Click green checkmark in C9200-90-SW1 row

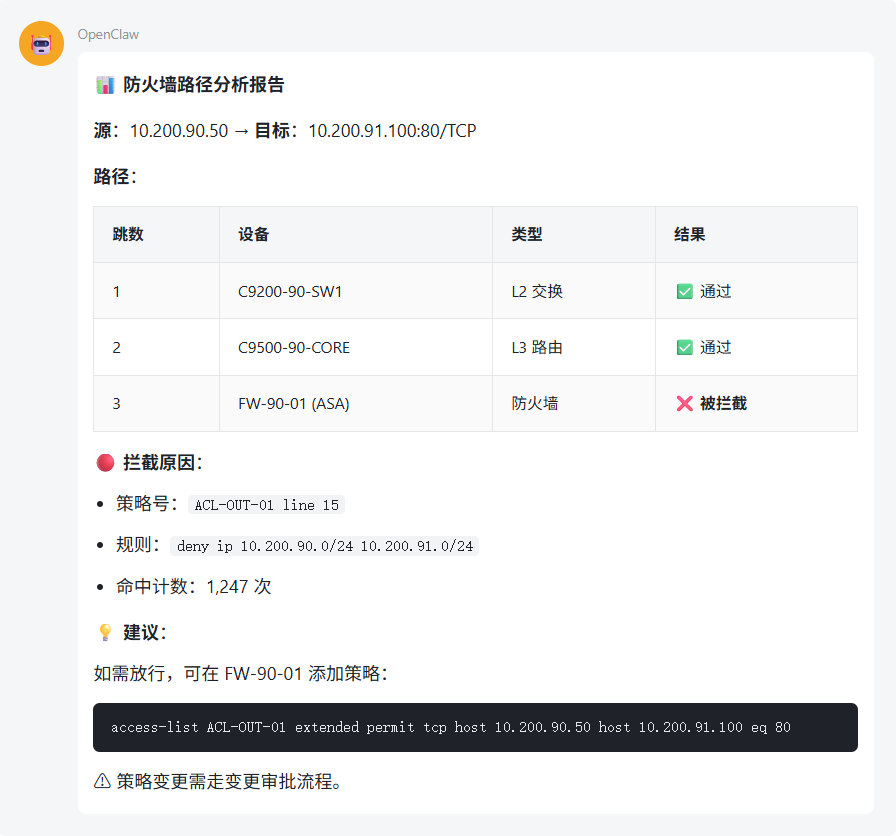coord(684,292)
